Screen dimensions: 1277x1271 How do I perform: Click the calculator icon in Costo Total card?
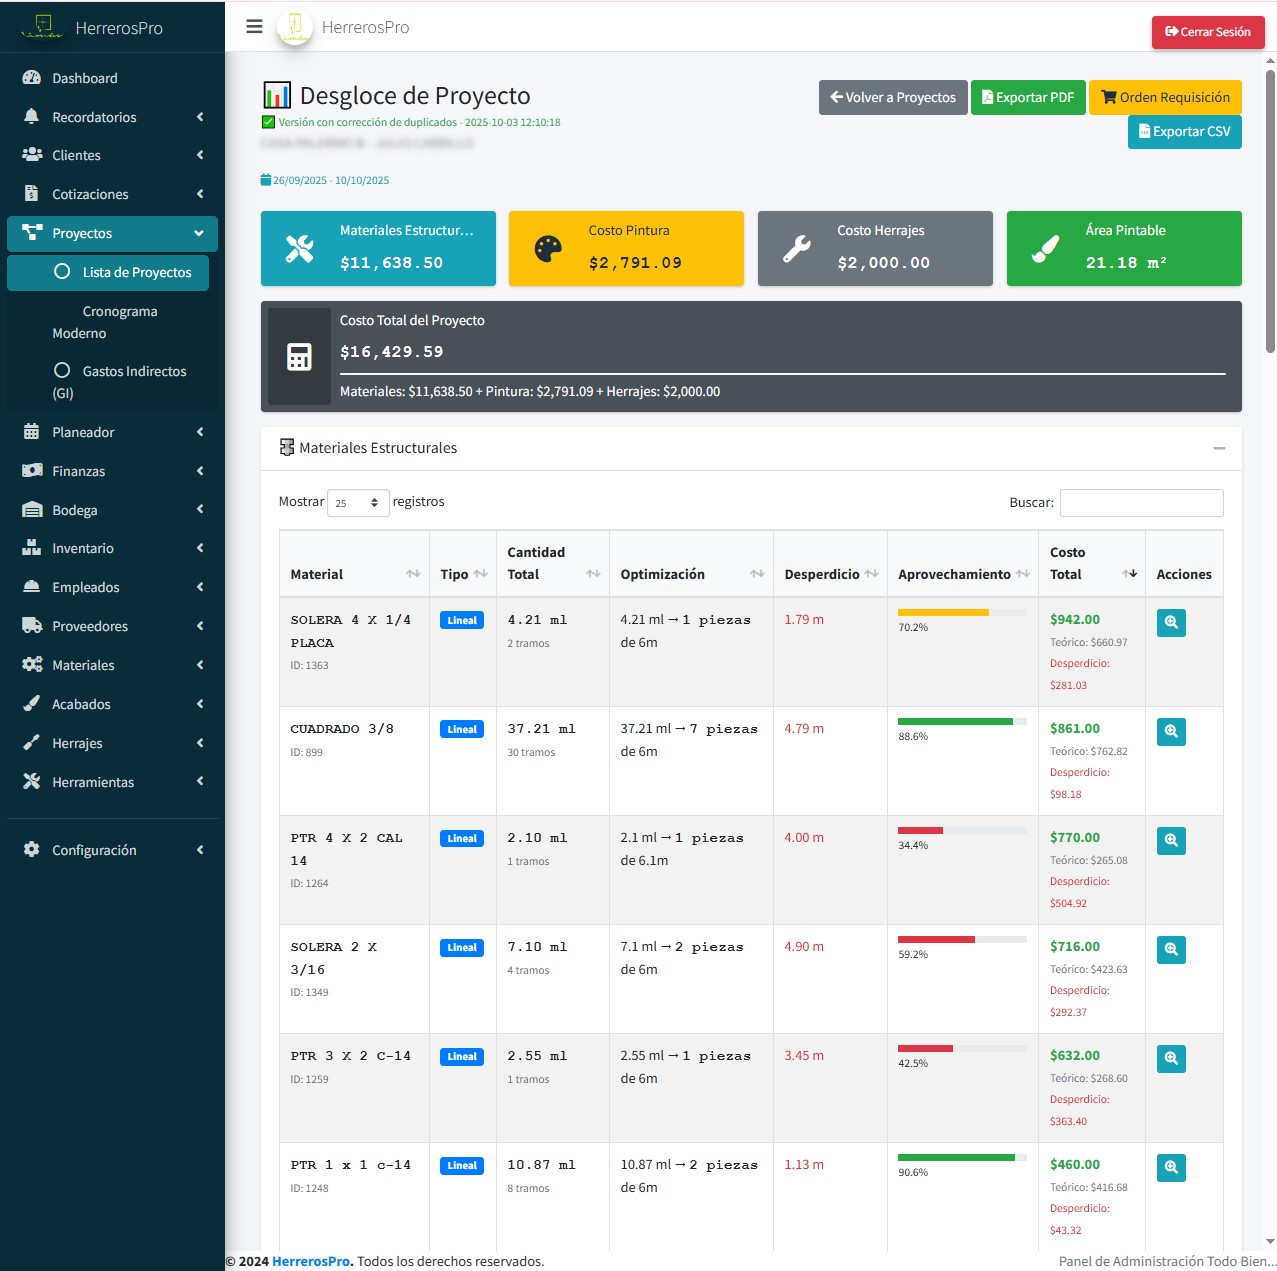pyautogui.click(x=299, y=357)
